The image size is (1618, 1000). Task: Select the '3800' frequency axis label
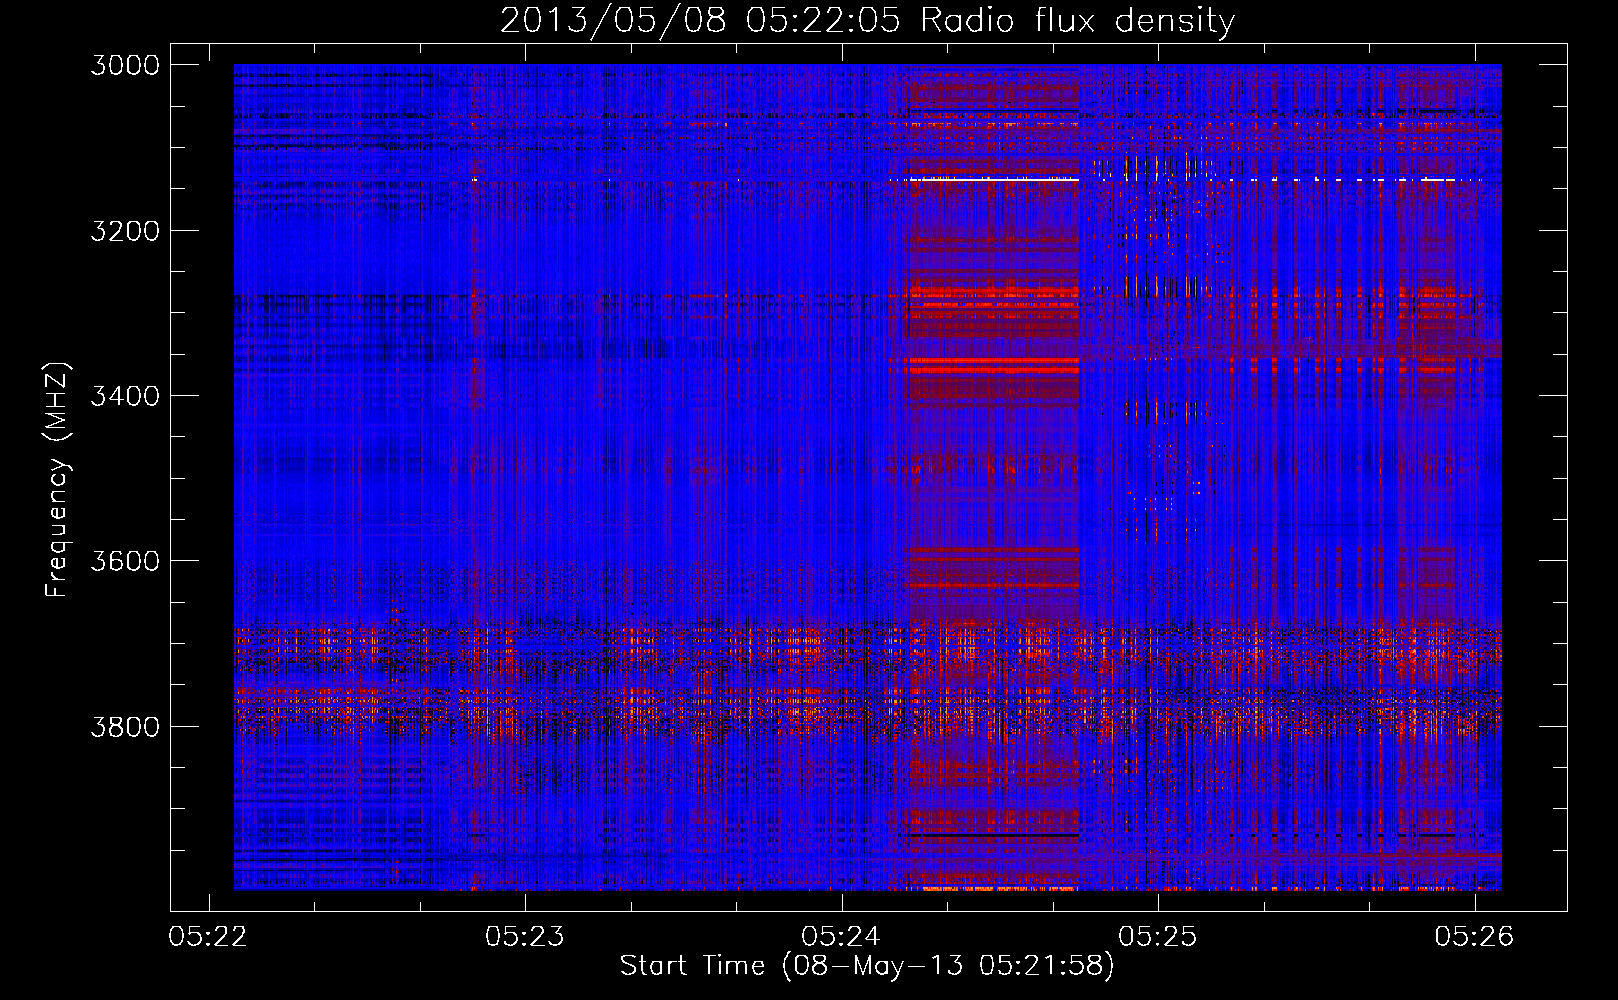tap(125, 726)
